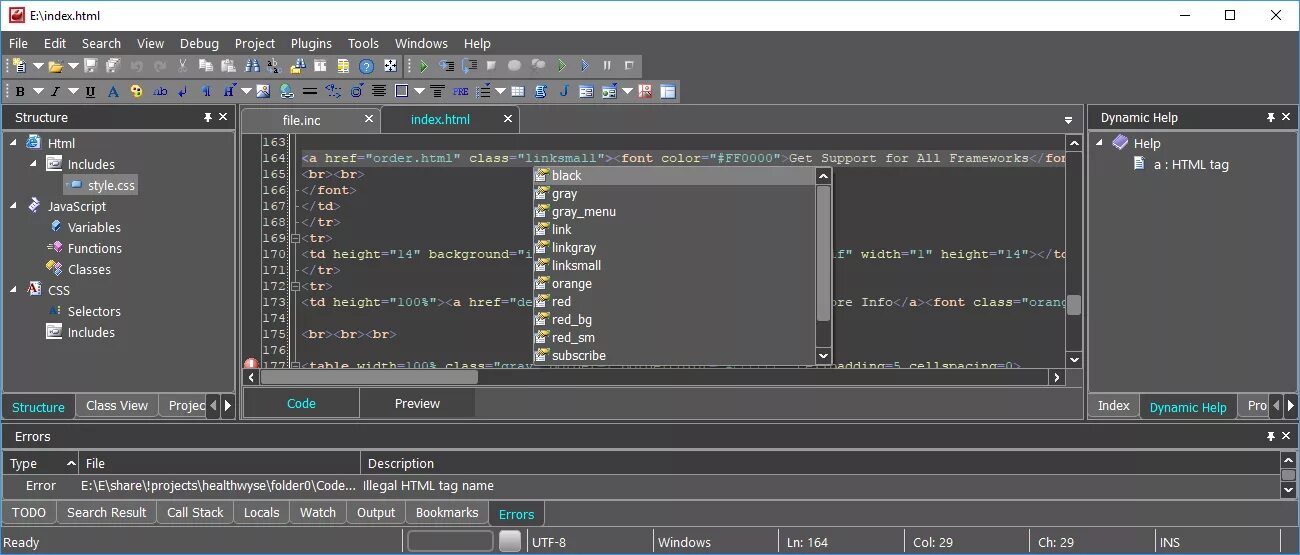Click the Insert table grid icon
Viewport: 1300px width, 555px height.
click(517, 91)
